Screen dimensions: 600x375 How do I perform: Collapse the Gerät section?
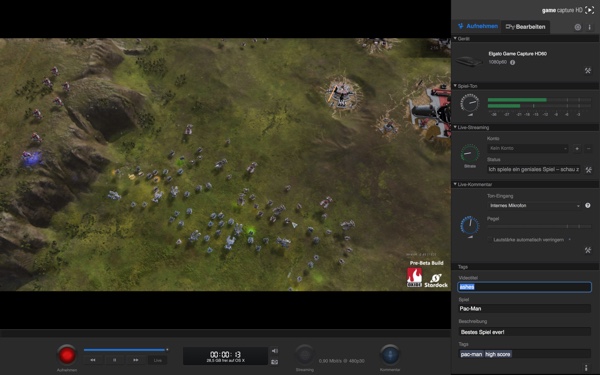[x=455, y=38]
